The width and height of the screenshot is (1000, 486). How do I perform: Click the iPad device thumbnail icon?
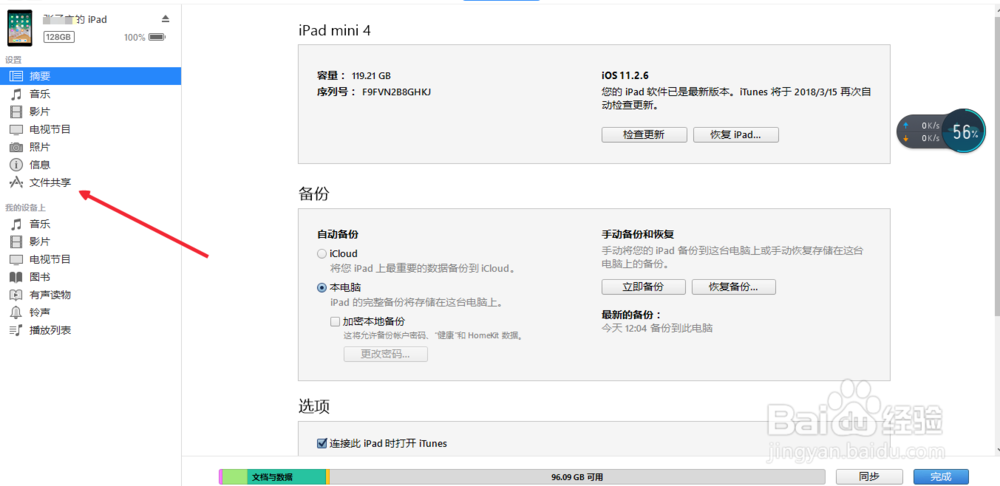tap(20, 28)
